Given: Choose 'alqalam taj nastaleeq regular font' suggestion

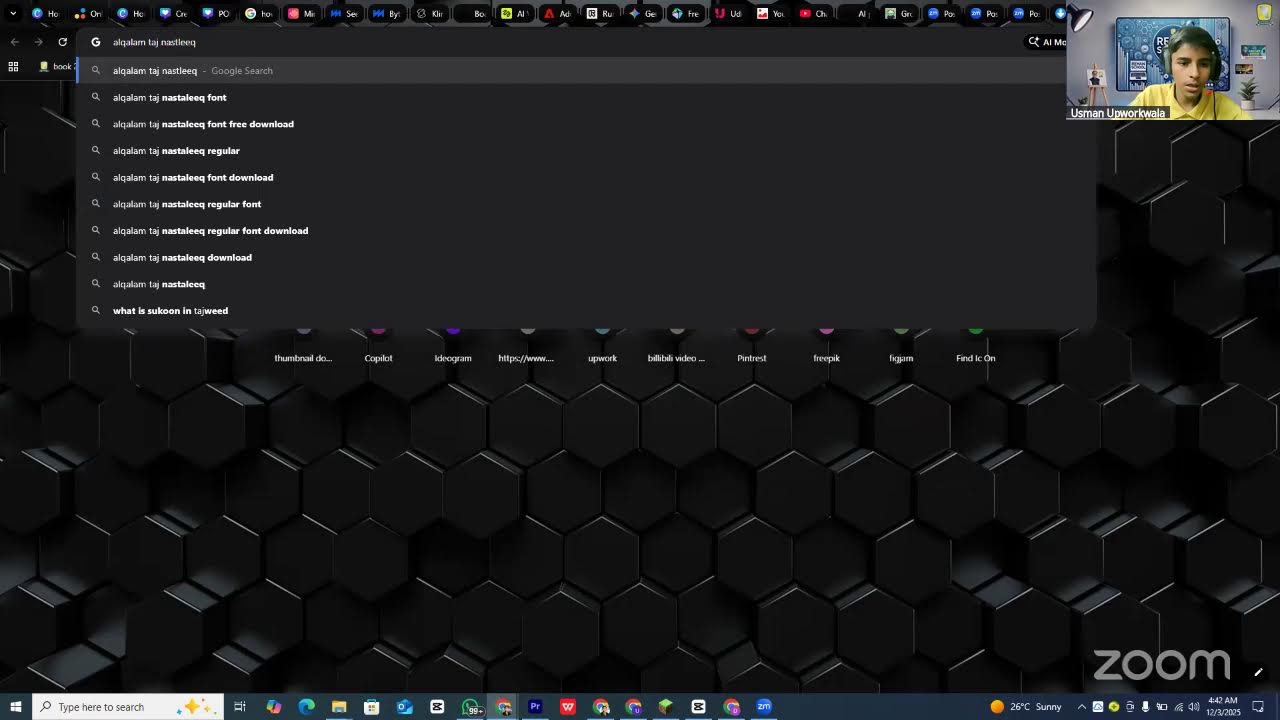Looking at the screenshot, I should point(586,204).
